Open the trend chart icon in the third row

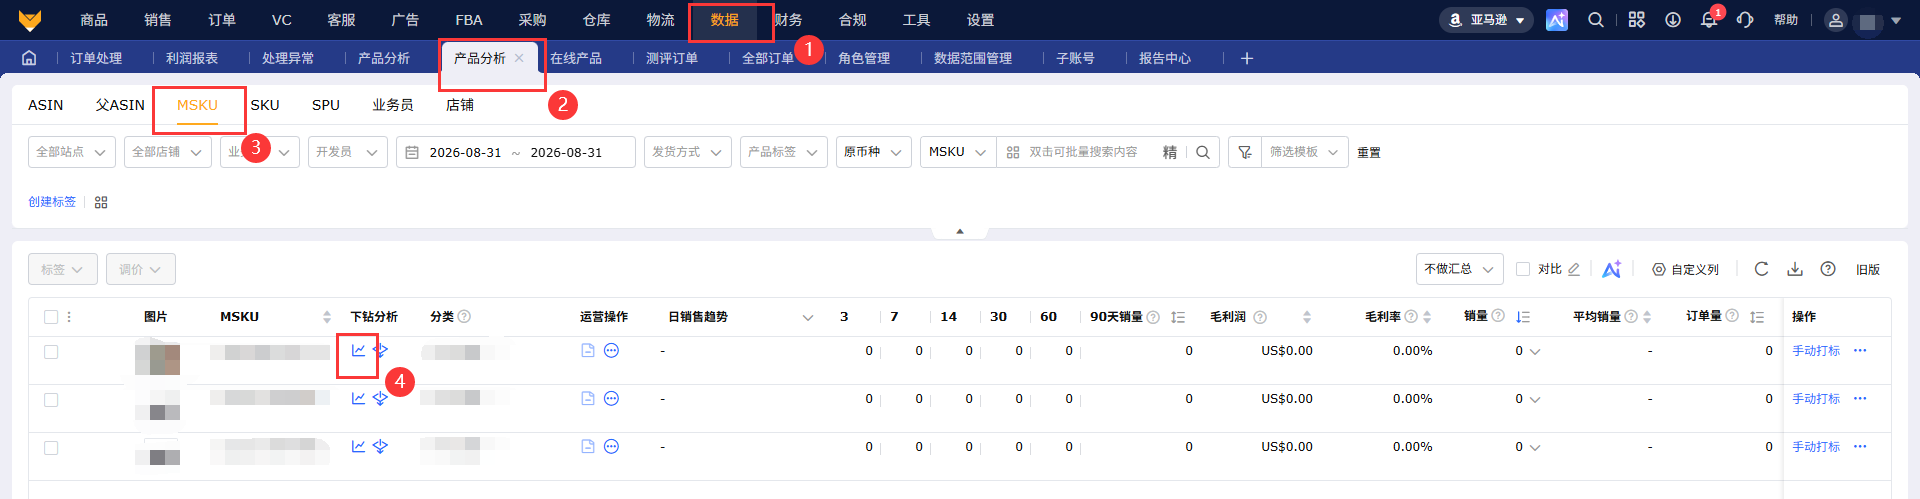click(358, 447)
